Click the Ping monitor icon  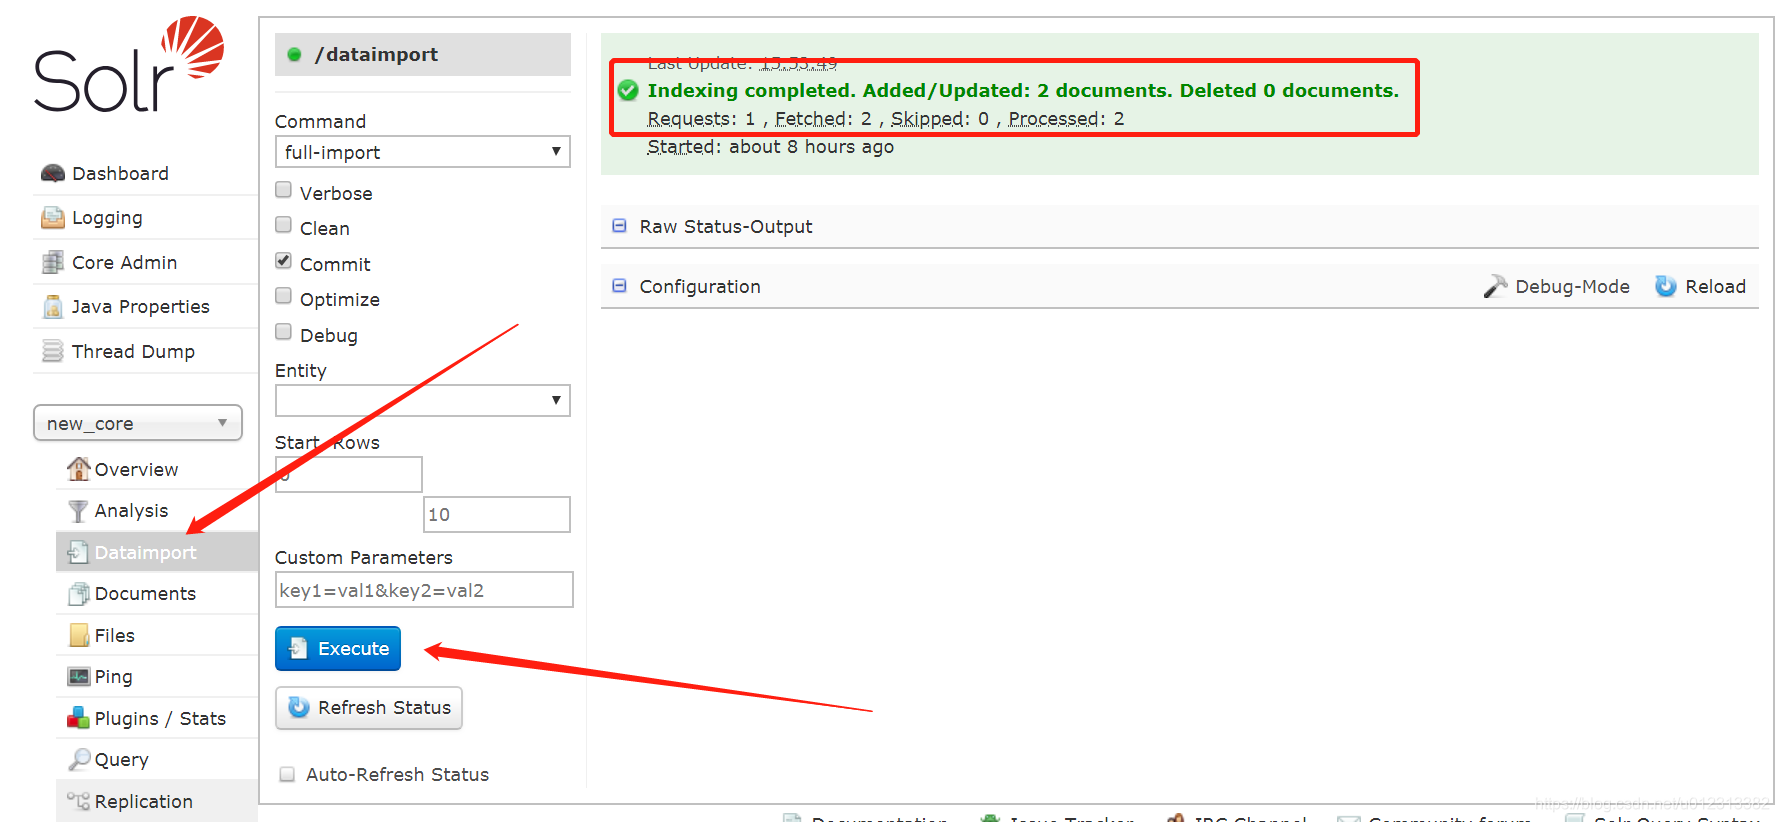point(78,677)
